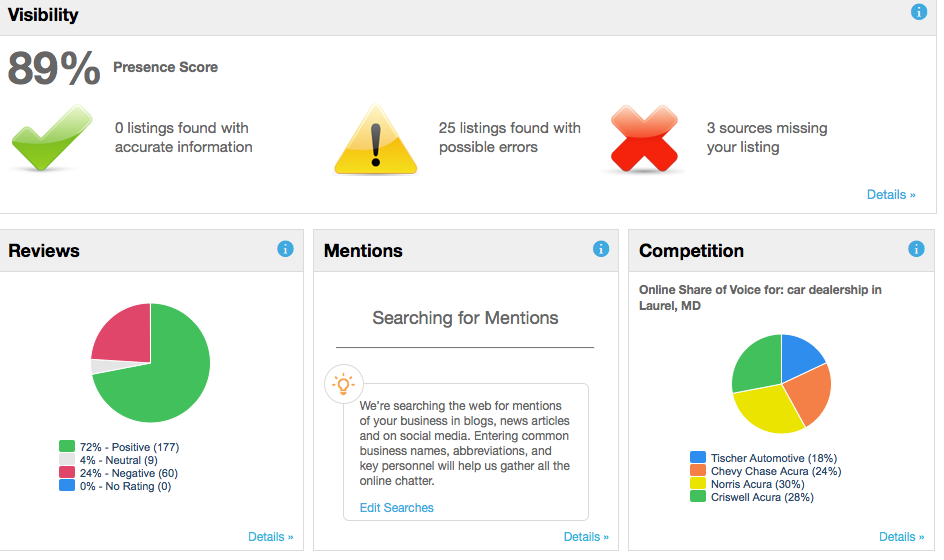Open Details link in Mentions panel
944x560 pixels.
586,537
